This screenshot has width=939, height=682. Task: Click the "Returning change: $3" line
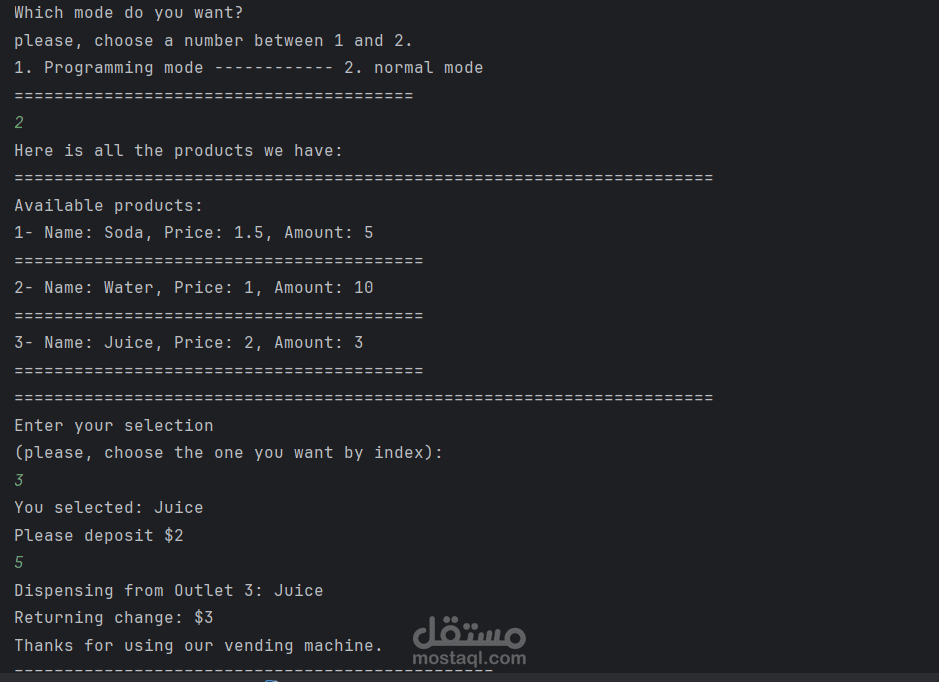click(x=113, y=618)
